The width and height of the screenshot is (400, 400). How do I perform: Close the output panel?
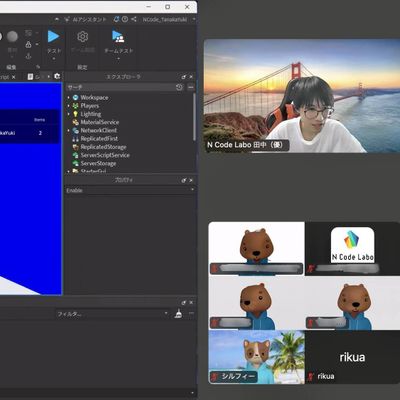point(191,303)
